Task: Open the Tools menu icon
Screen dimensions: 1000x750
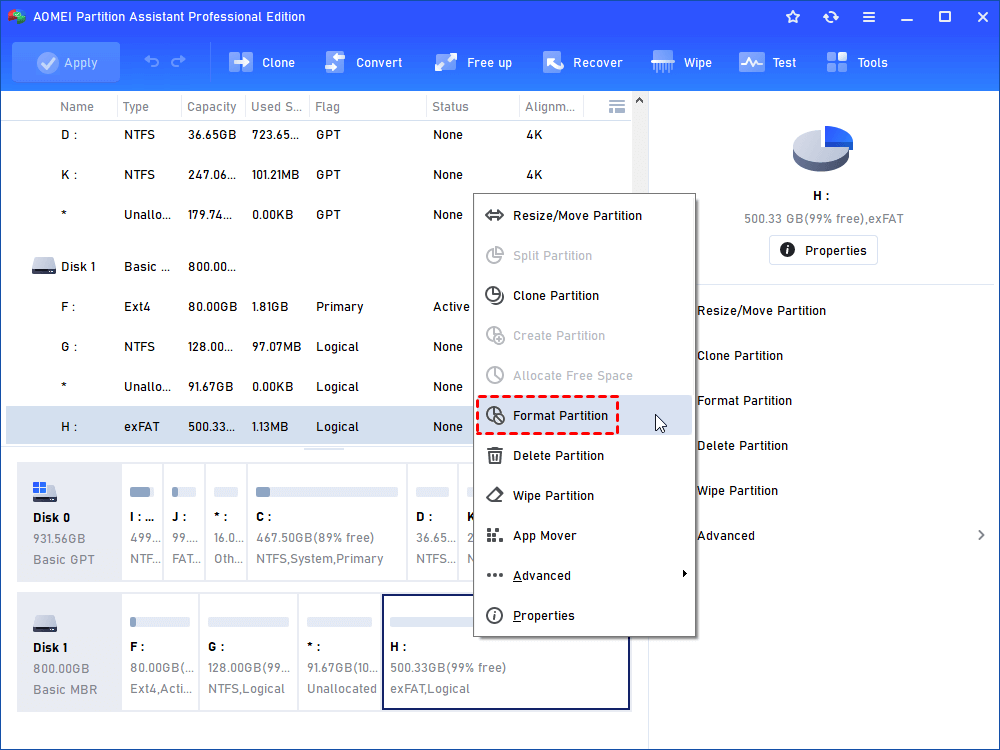Action: (837, 62)
